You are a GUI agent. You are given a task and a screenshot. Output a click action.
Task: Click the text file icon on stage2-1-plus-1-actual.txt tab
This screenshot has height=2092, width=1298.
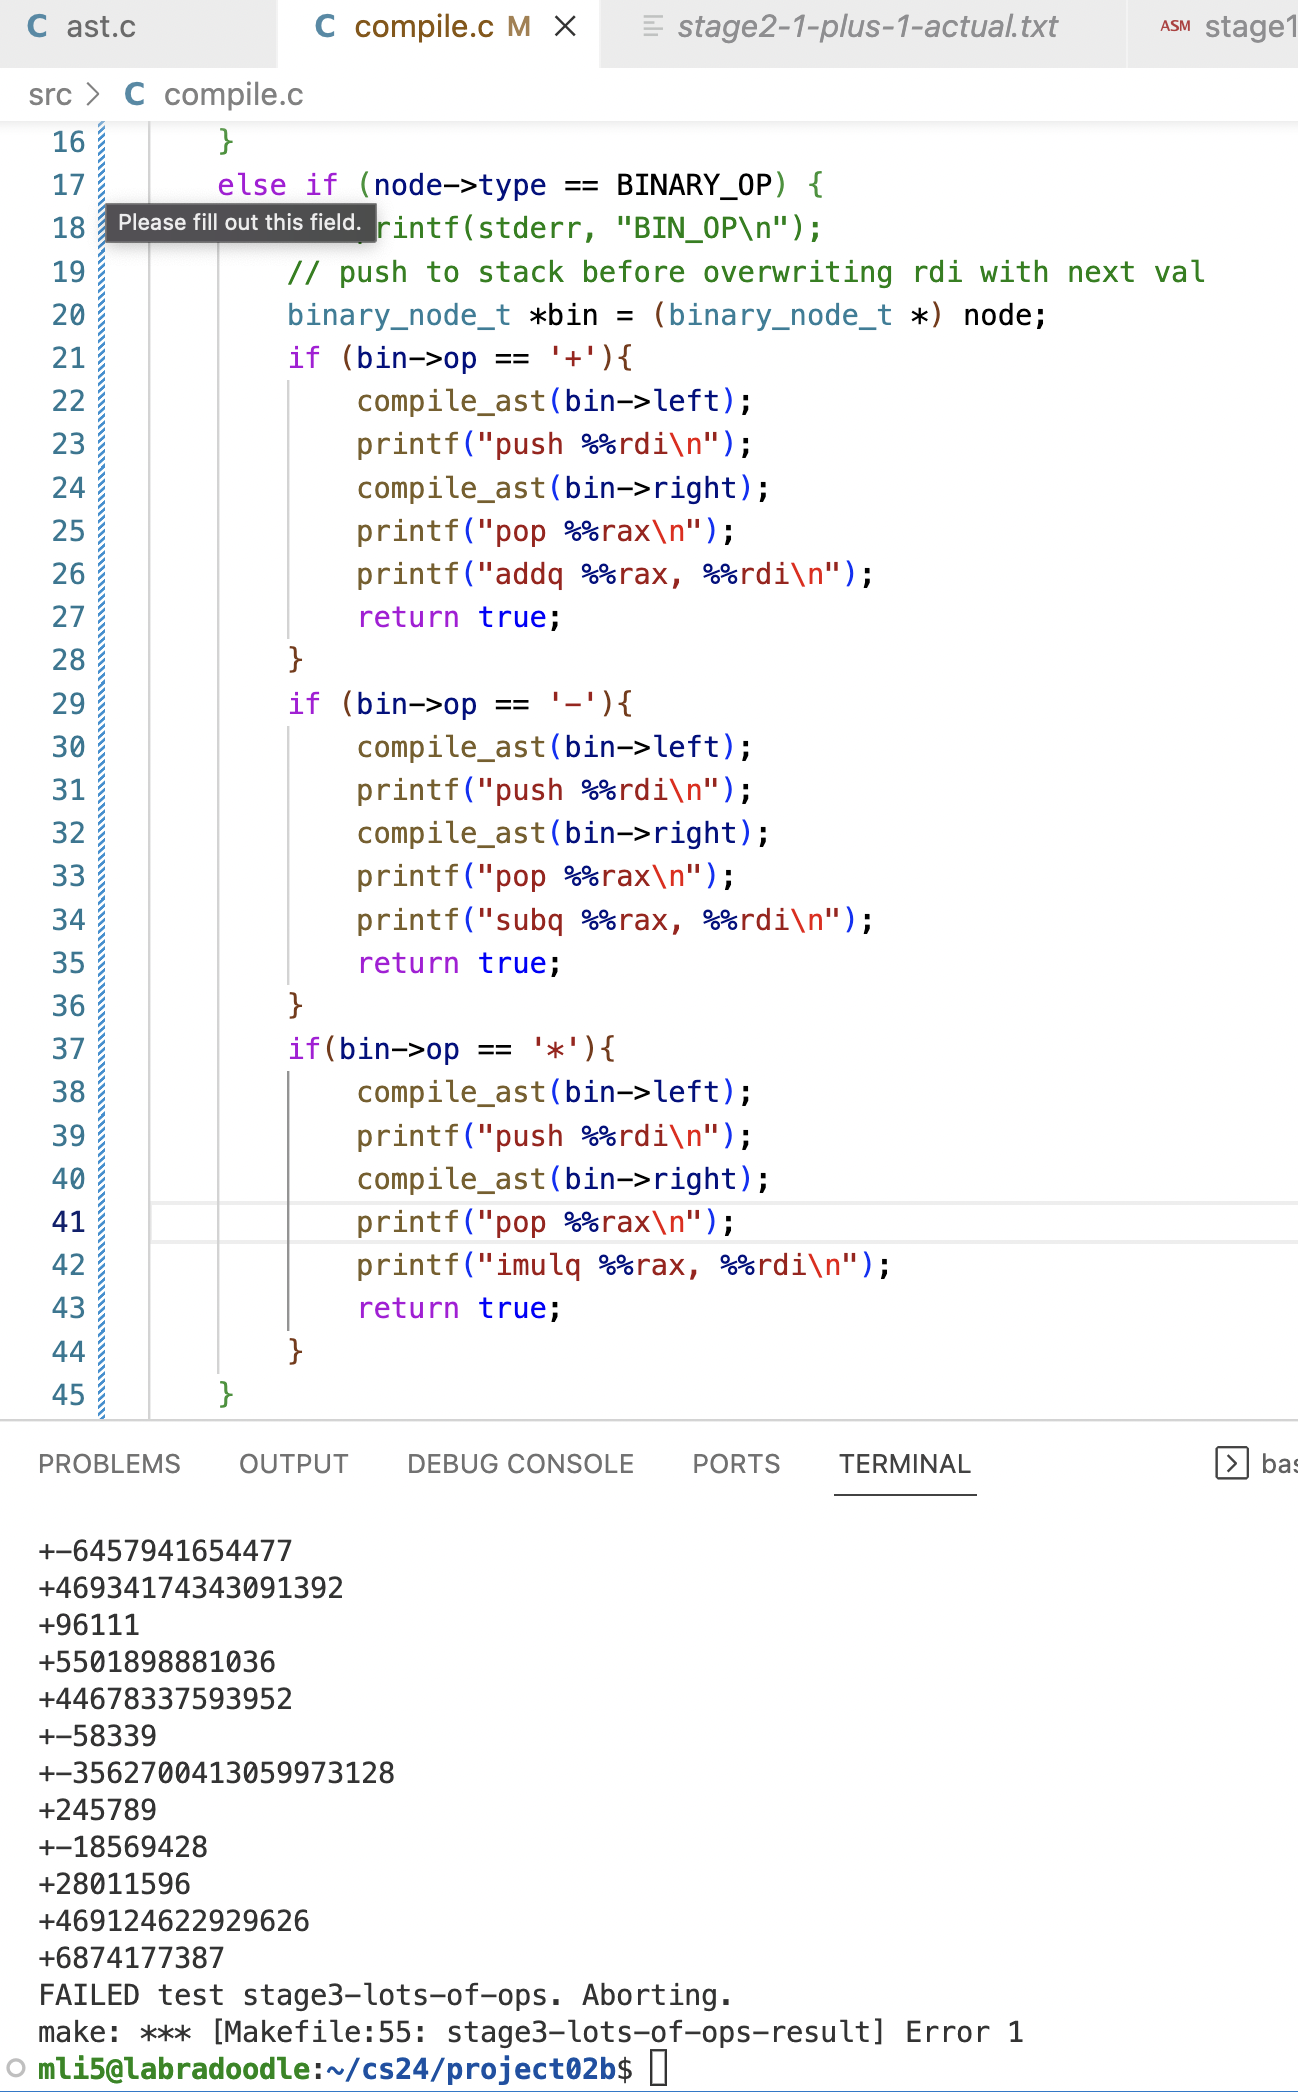coord(652,27)
